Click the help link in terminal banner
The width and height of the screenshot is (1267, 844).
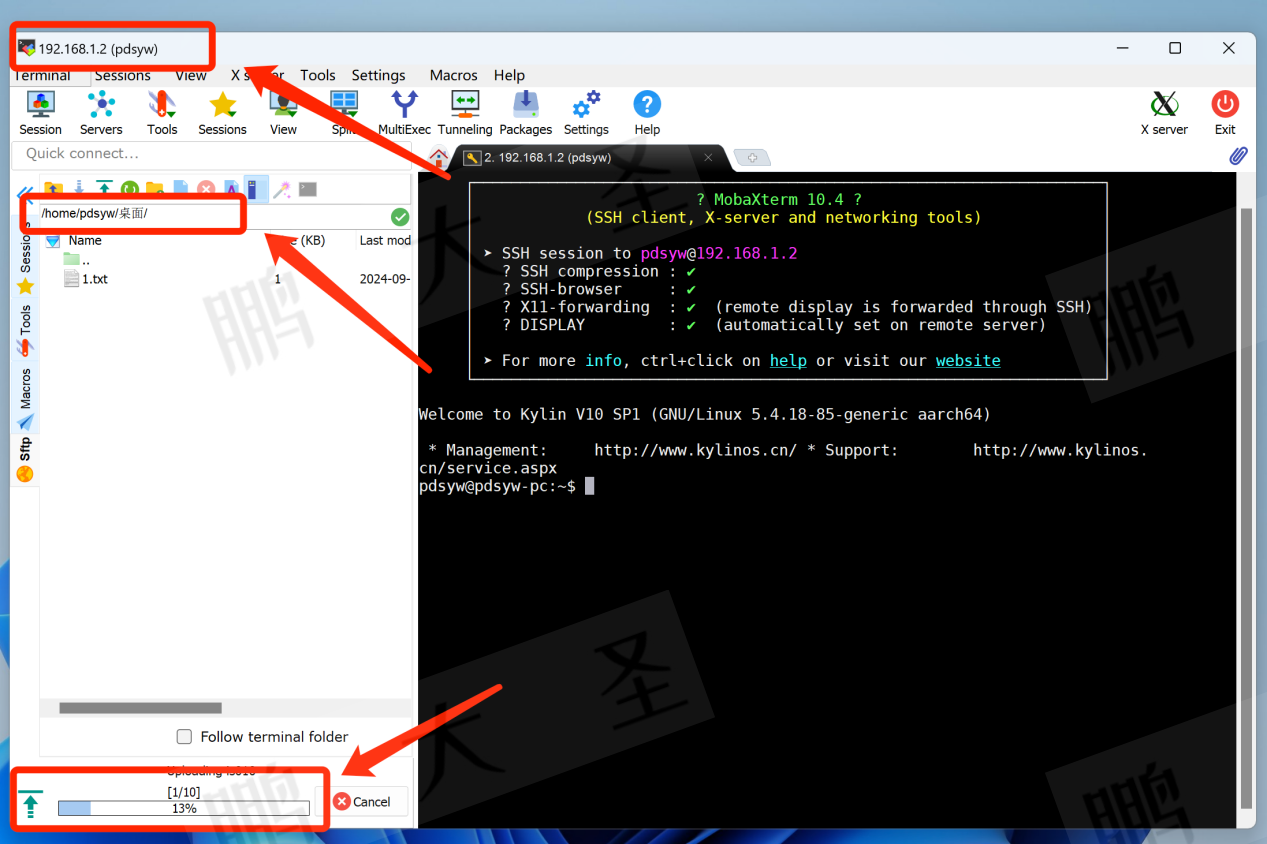pos(788,360)
